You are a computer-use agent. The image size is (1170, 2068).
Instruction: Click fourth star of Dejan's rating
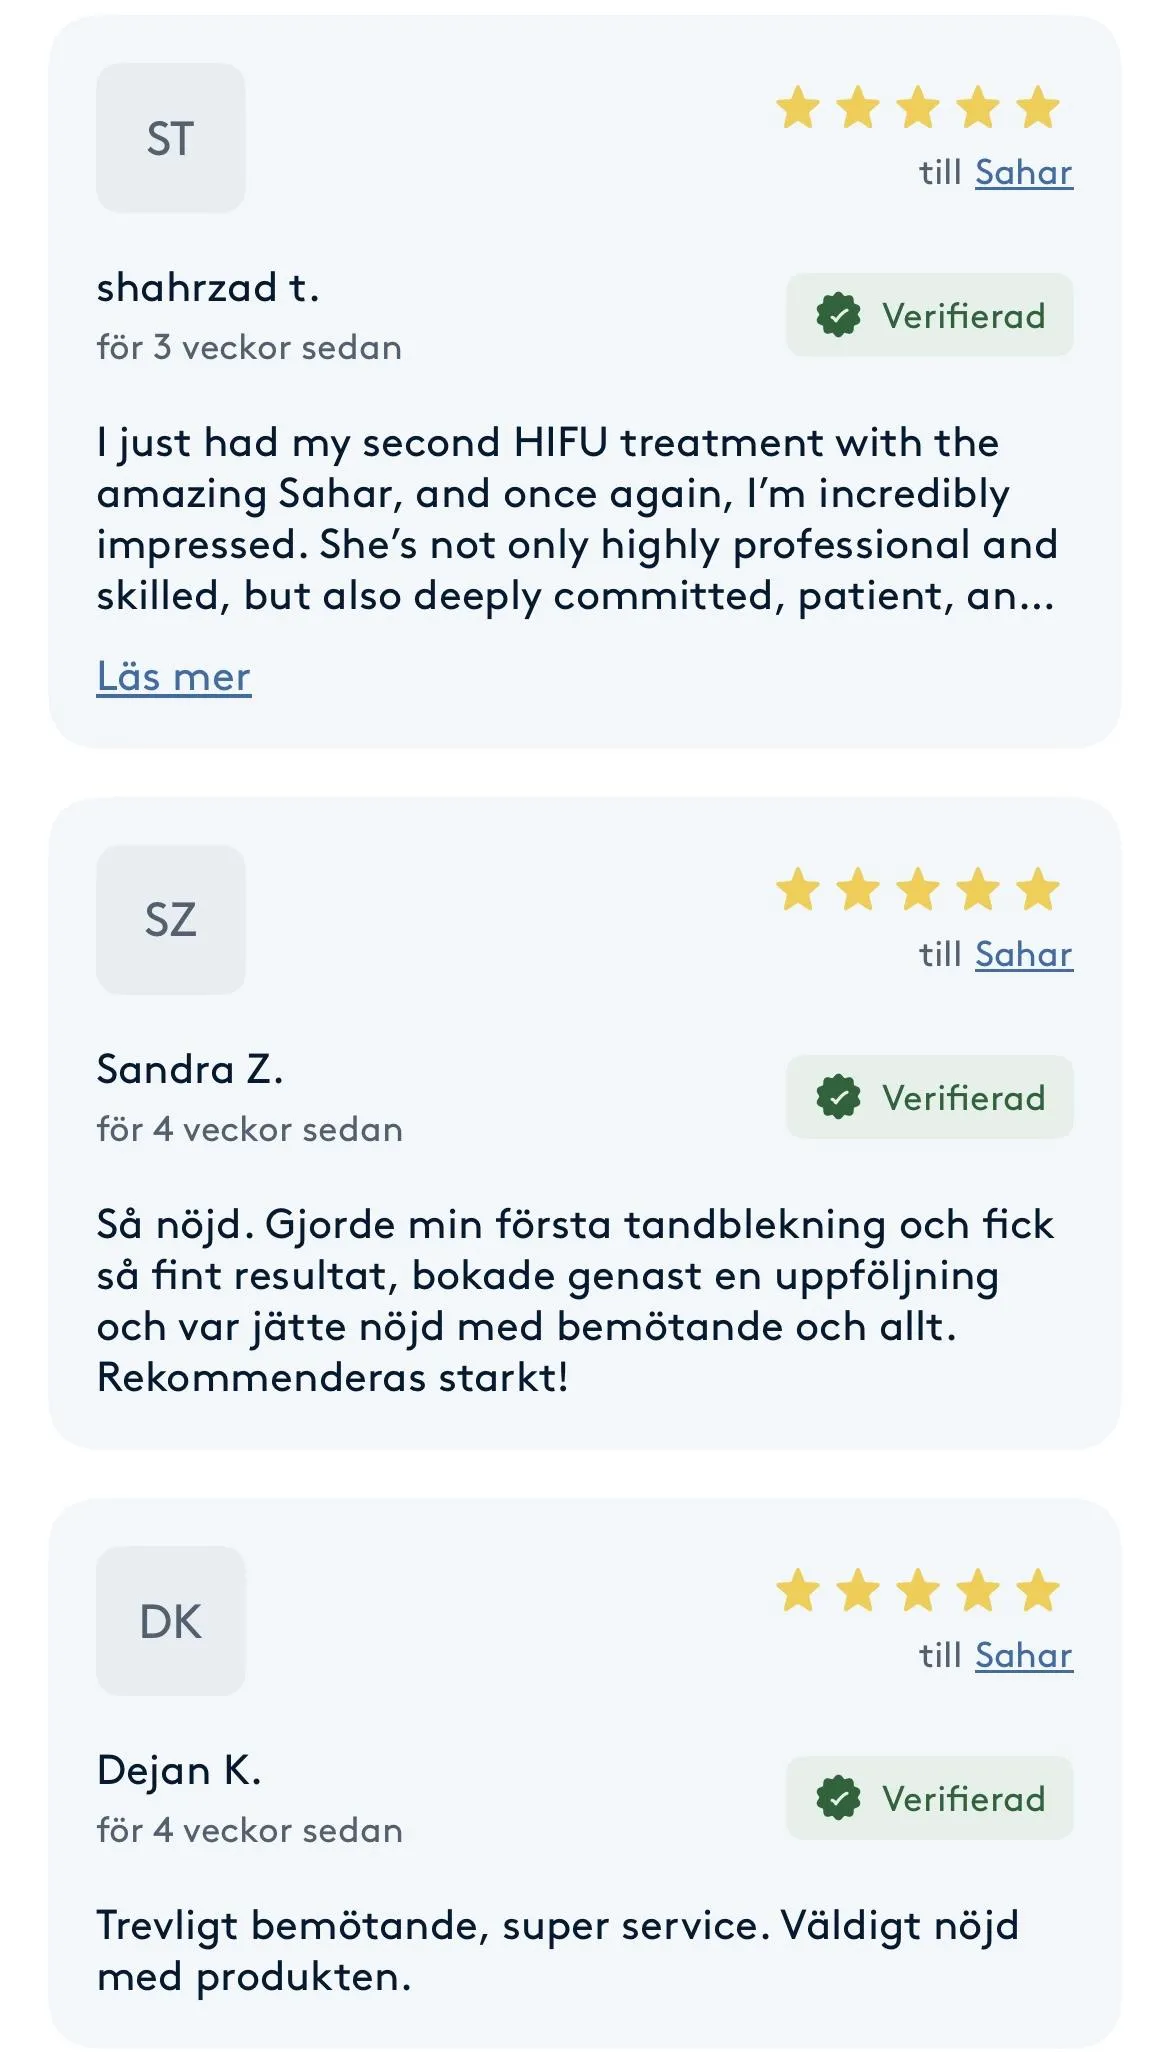click(x=978, y=1590)
